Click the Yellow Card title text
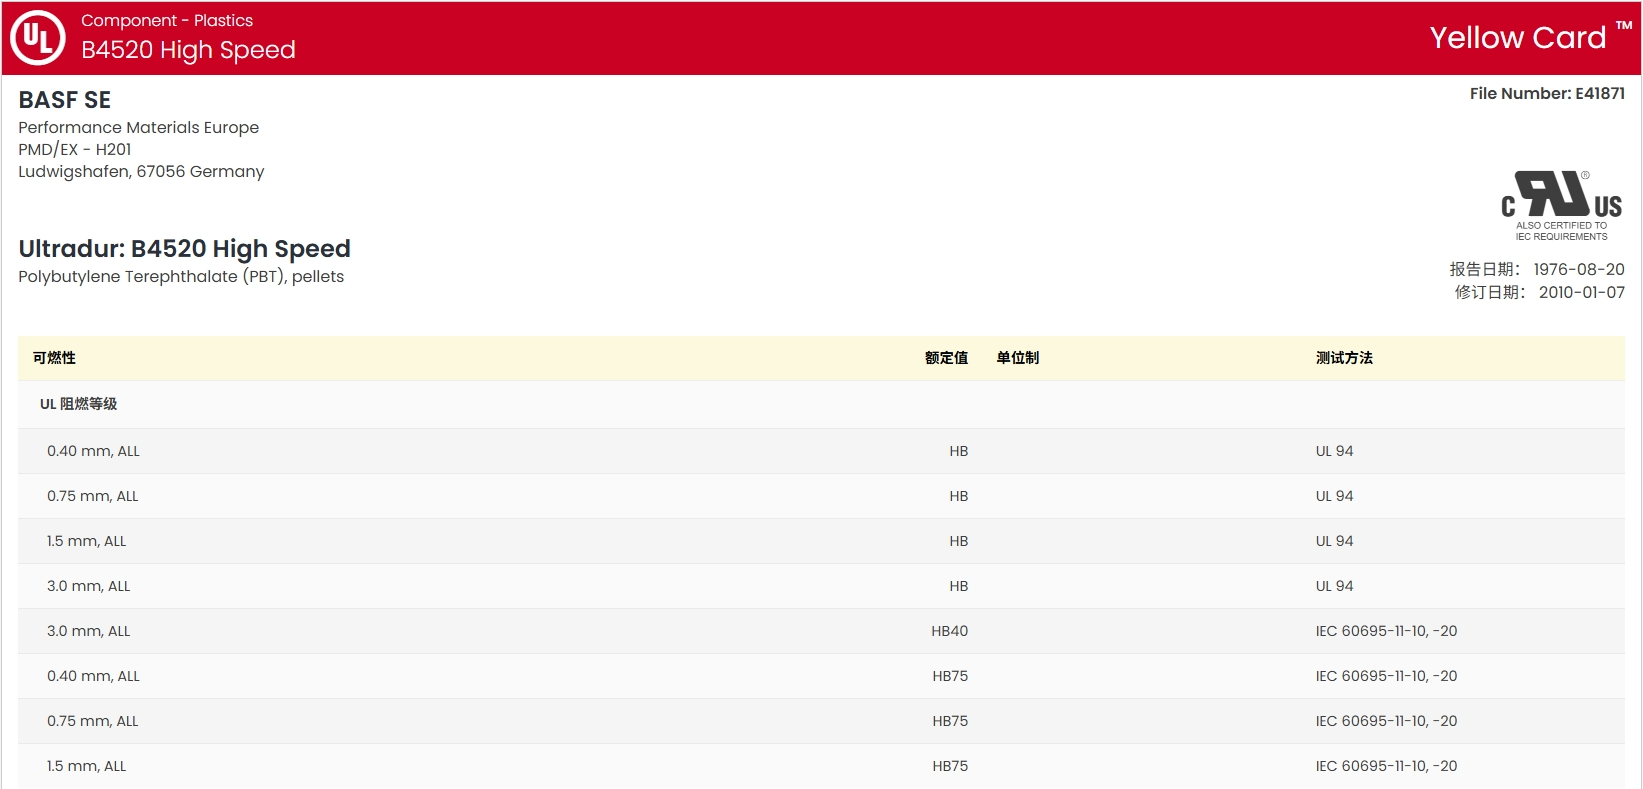The image size is (1643, 789). pos(1517,38)
